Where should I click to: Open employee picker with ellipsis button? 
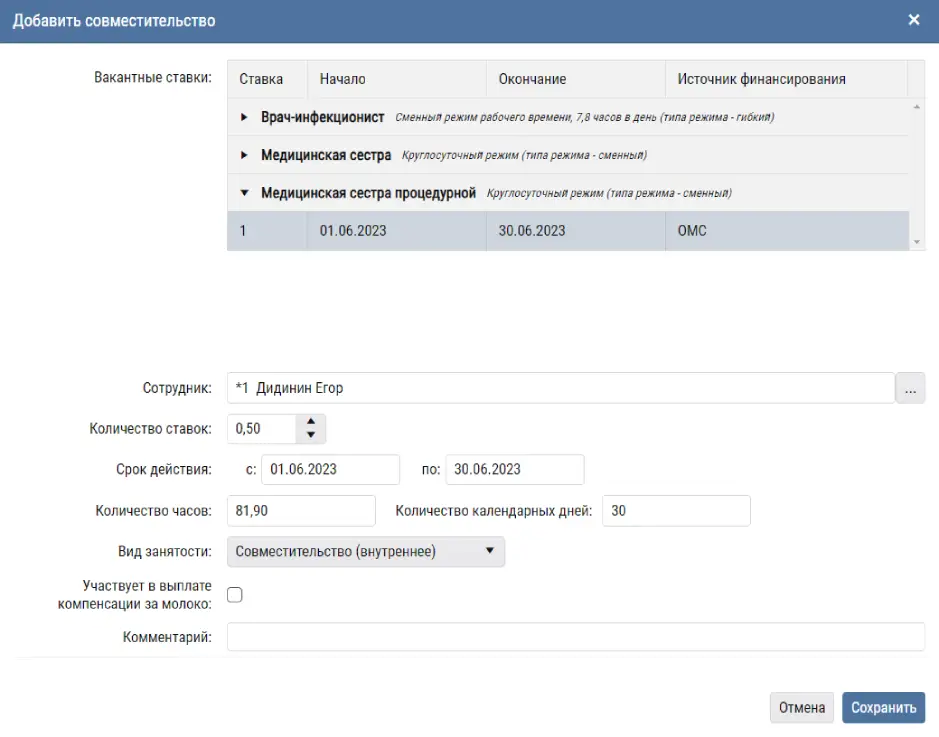tap(910, 388)
